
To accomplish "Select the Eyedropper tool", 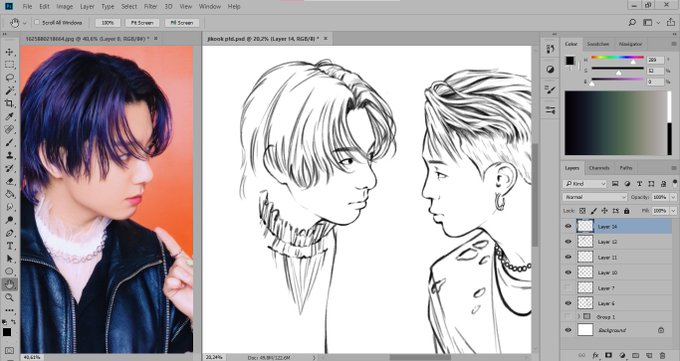I will (9, 116).
